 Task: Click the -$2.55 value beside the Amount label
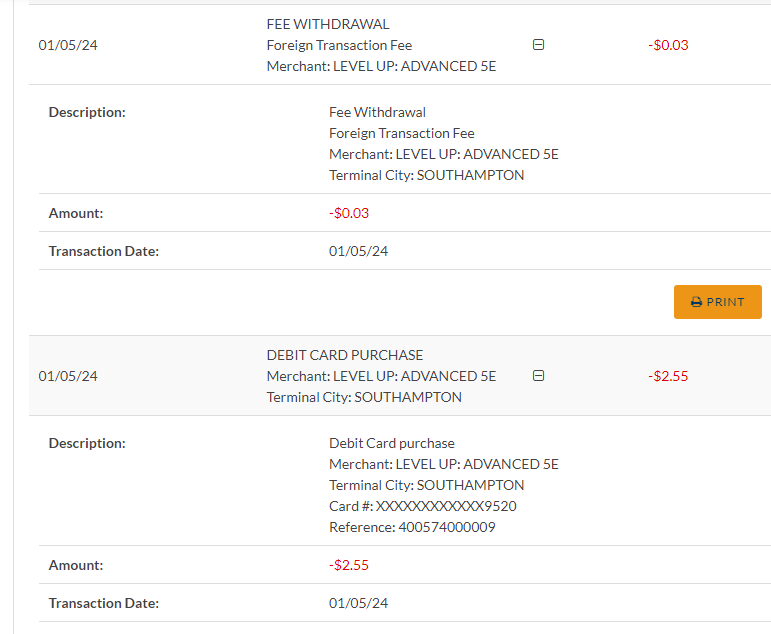point(349,565)
